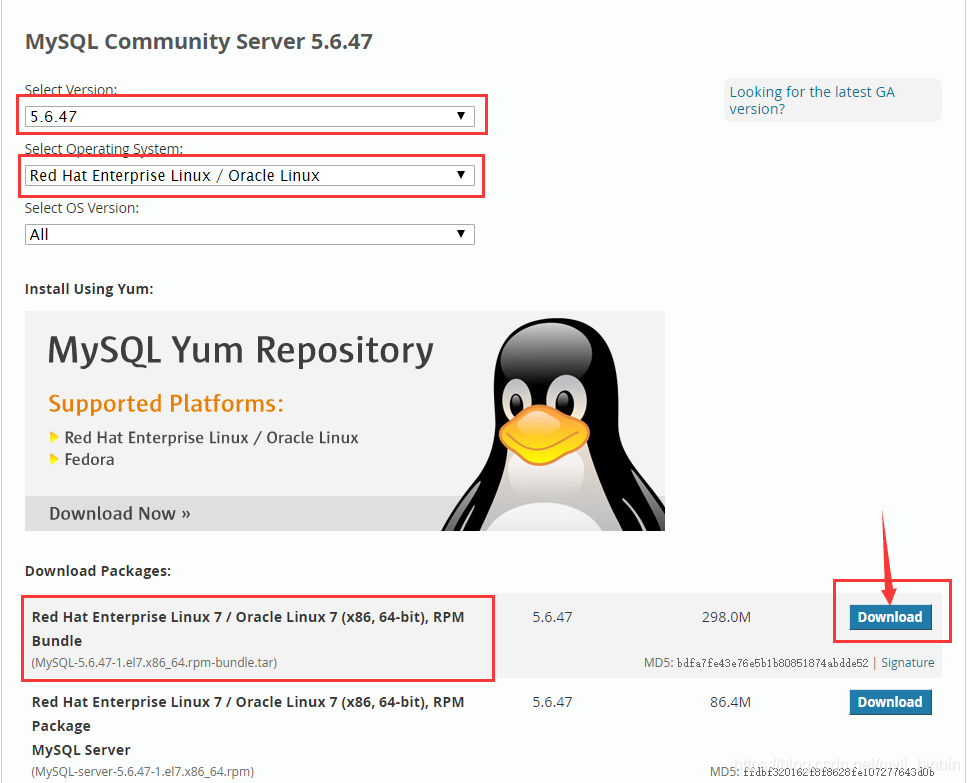Viewport: 969px width, 783px height.
Task: Click the 86.4M size value
Action: (730, 702)
